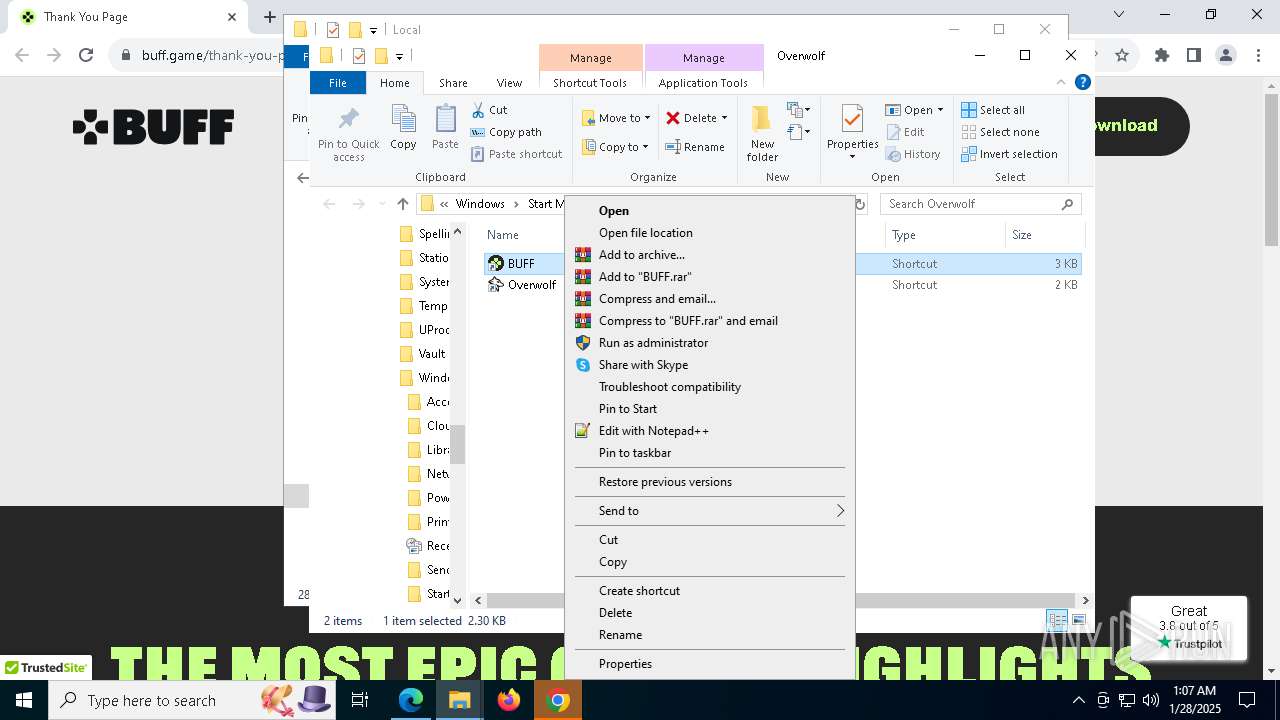Choose Delete in context menu

pyautogui.click(x=710, y=613)
